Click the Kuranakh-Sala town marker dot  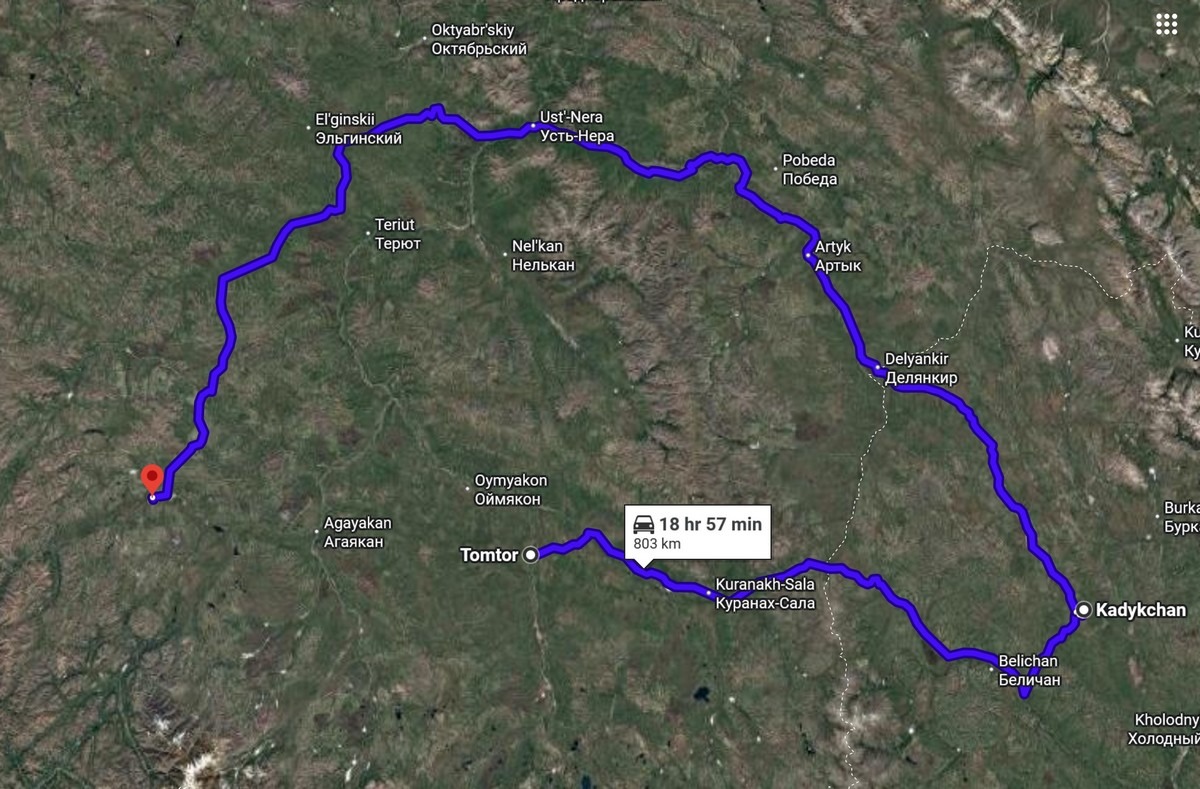click(x=709, y=594)
